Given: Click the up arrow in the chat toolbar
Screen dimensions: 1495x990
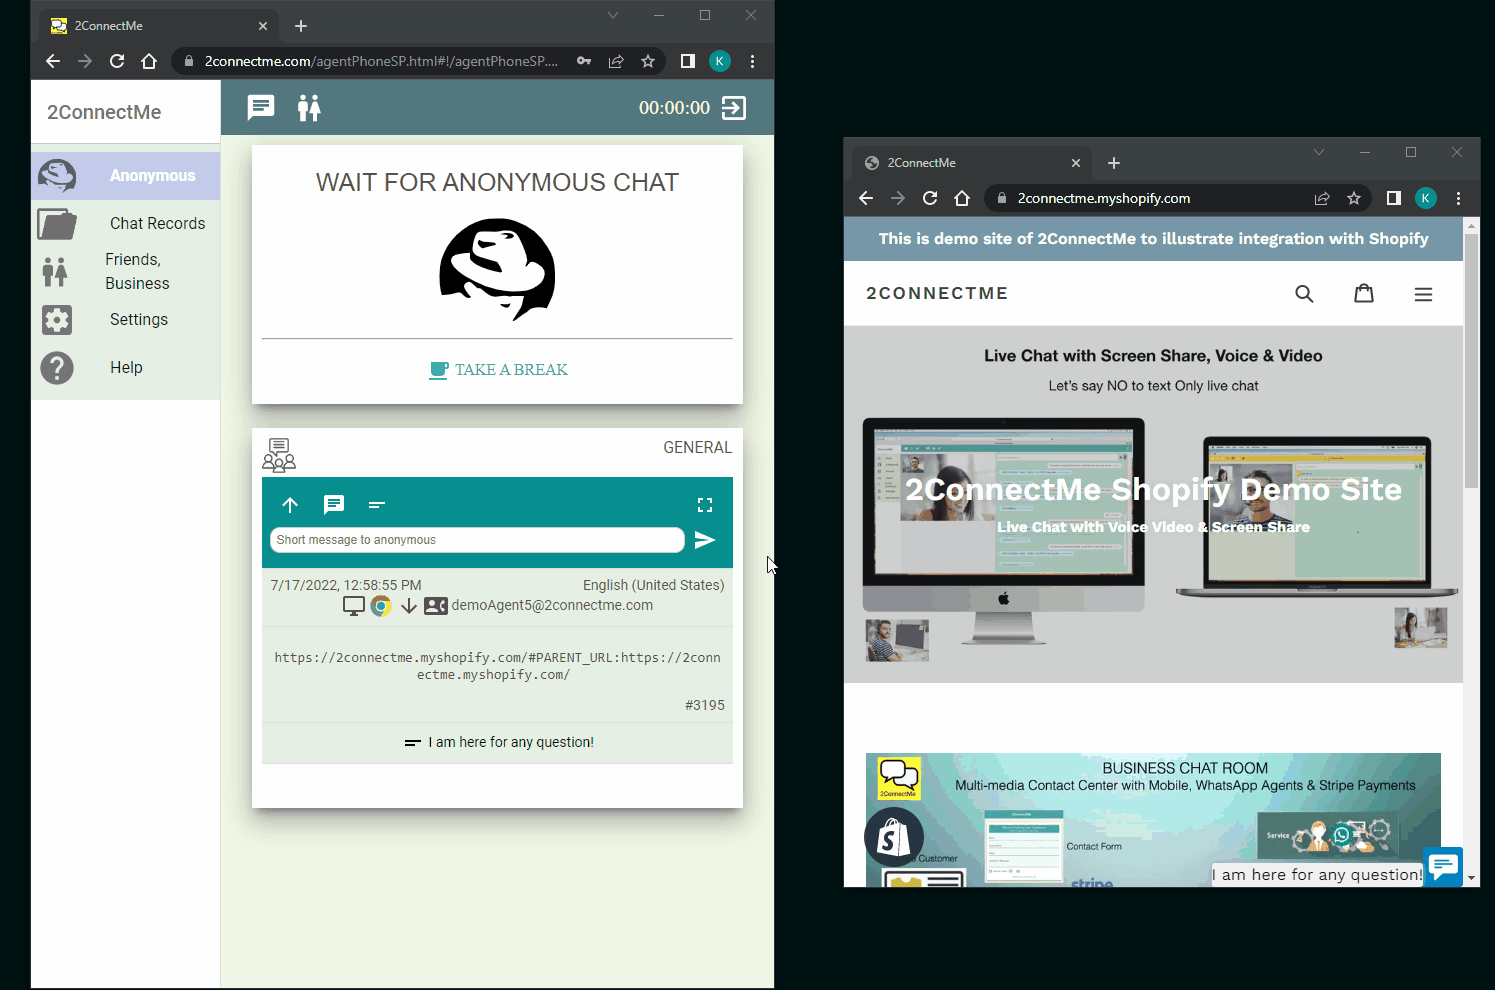Looking at the screenshot, I should point(290,505).
